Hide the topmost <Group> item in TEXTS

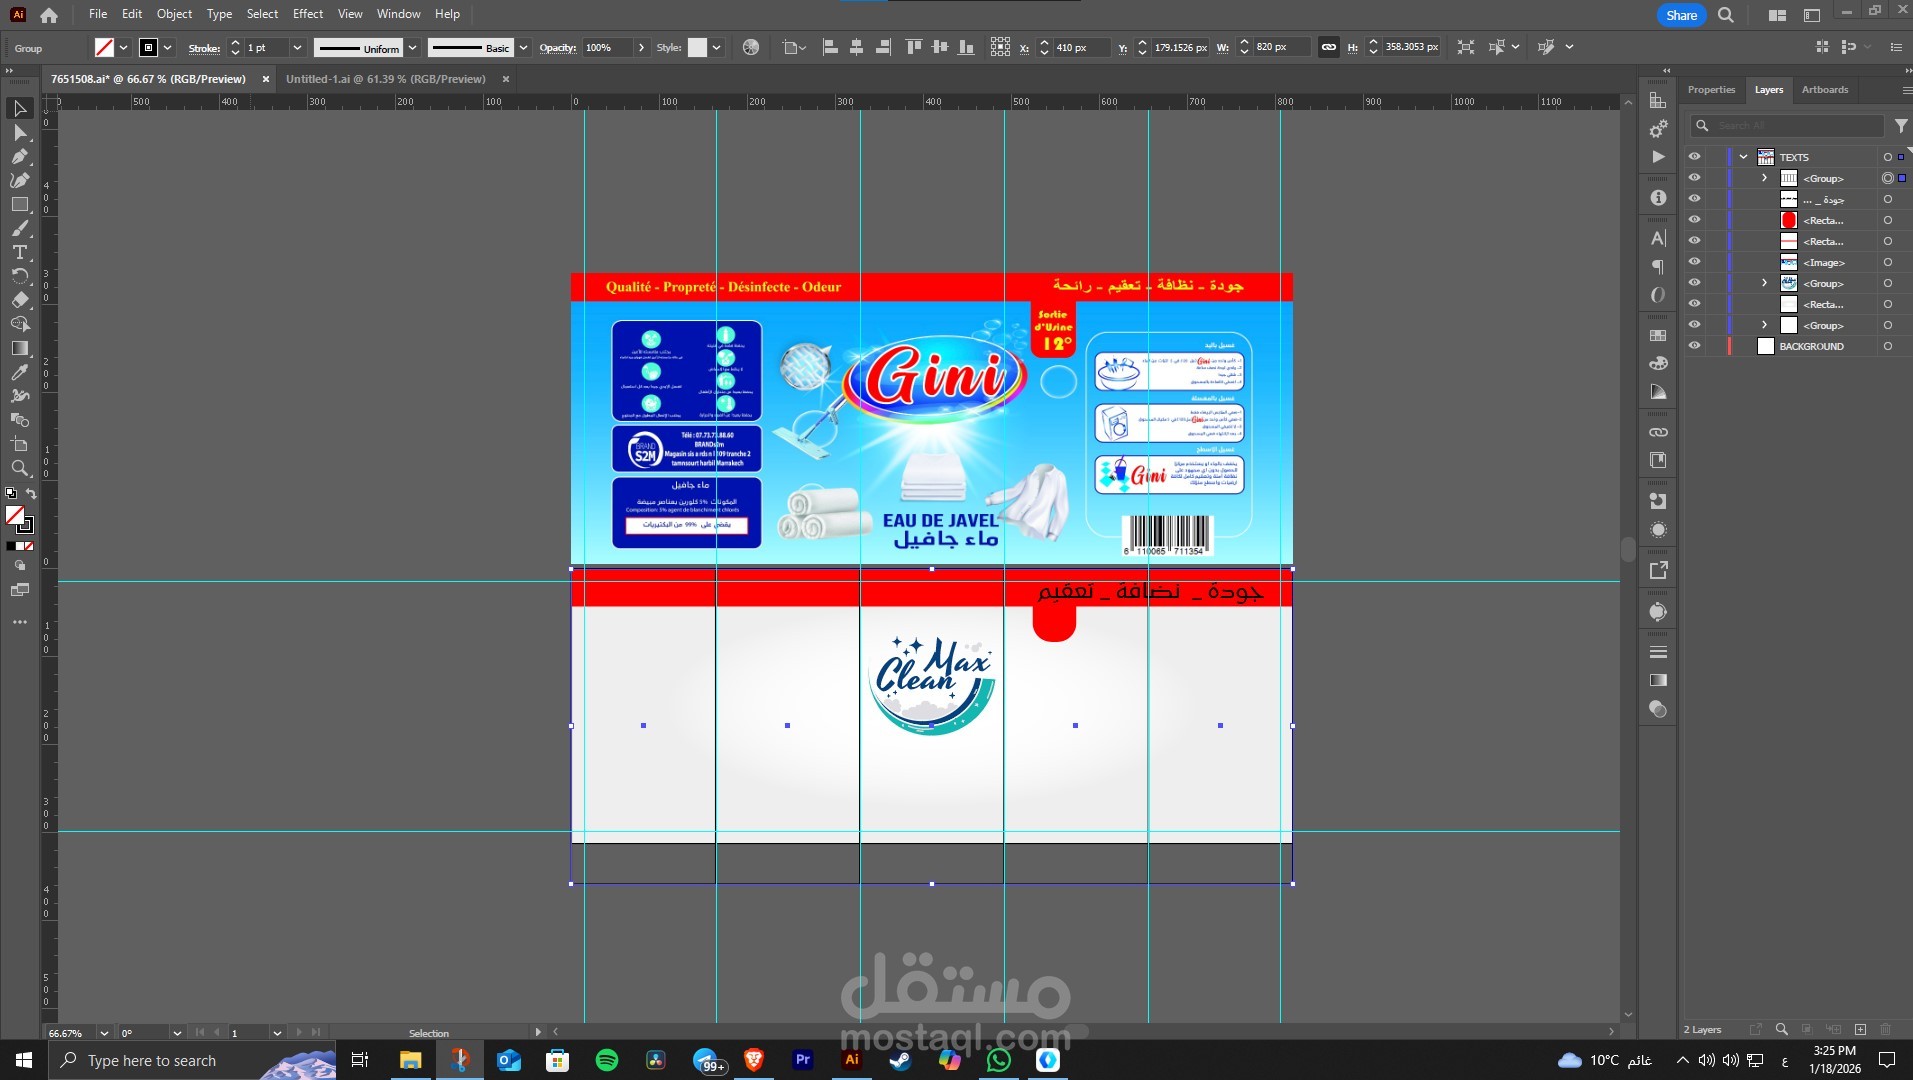pos(1694,178)
